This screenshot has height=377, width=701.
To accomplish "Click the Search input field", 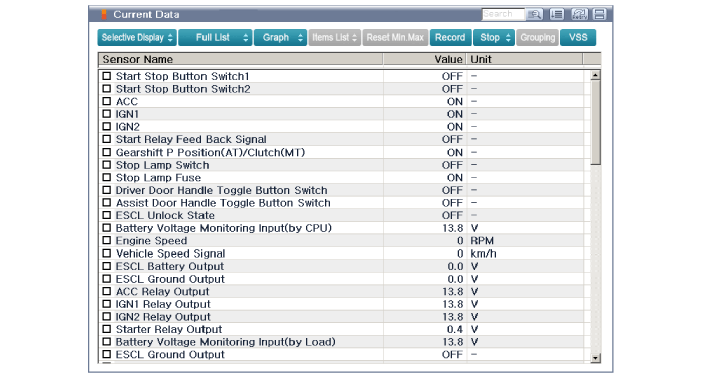I will click(503, 14).
